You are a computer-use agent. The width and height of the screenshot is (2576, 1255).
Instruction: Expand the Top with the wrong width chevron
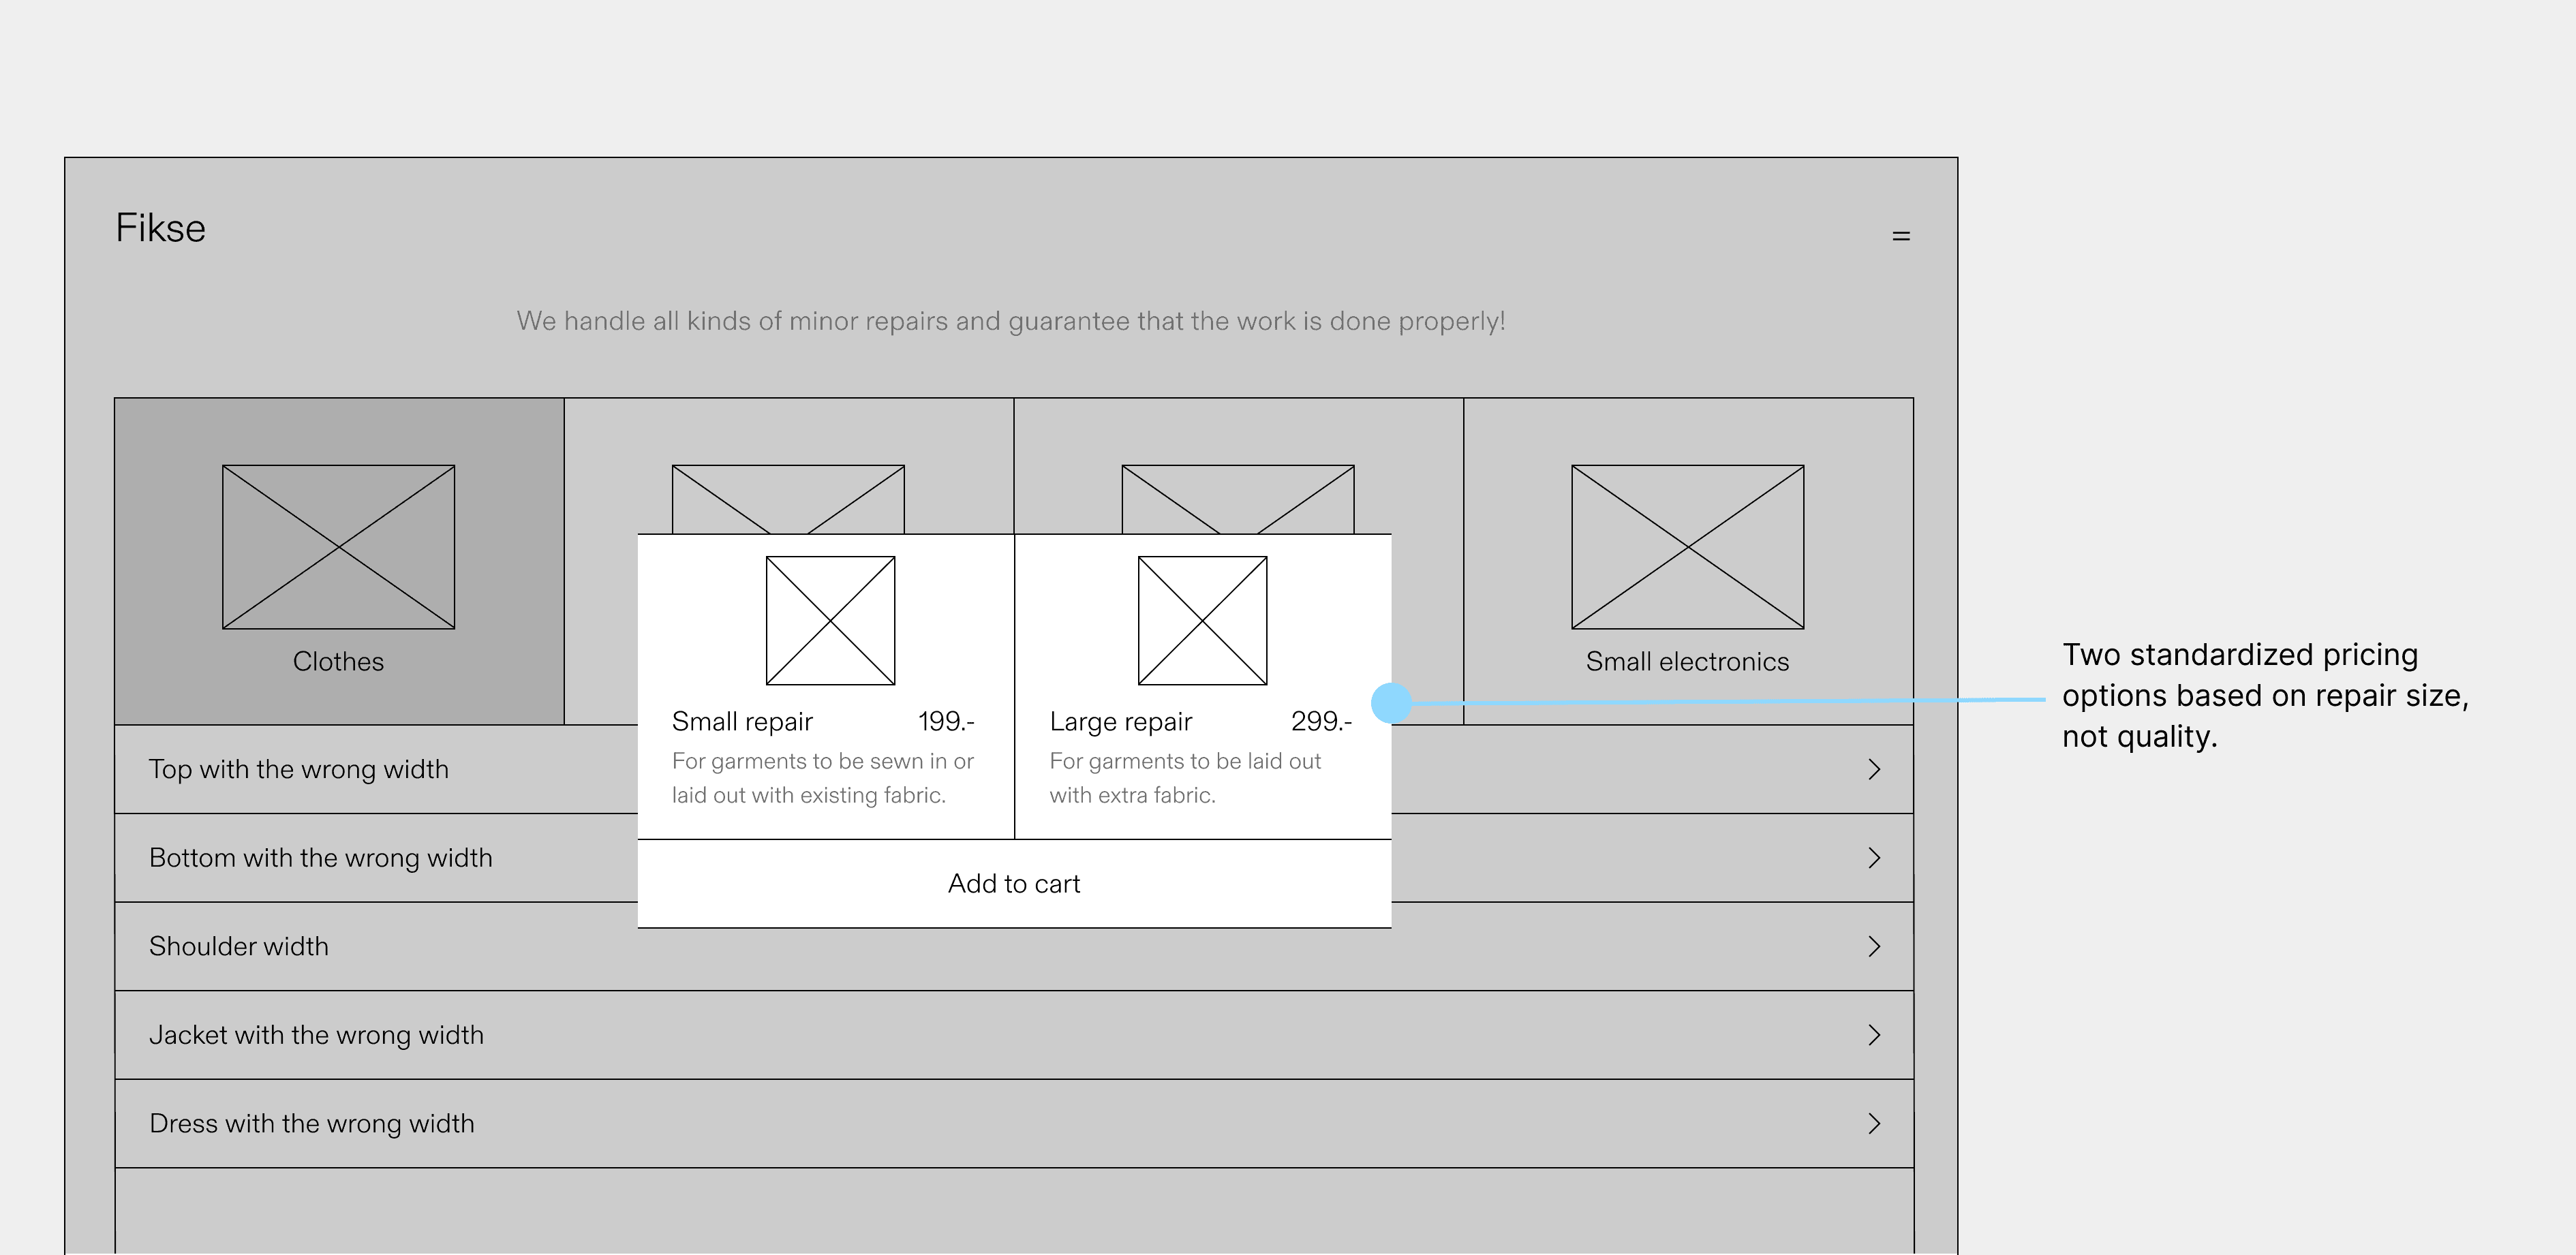point(1874,769)
